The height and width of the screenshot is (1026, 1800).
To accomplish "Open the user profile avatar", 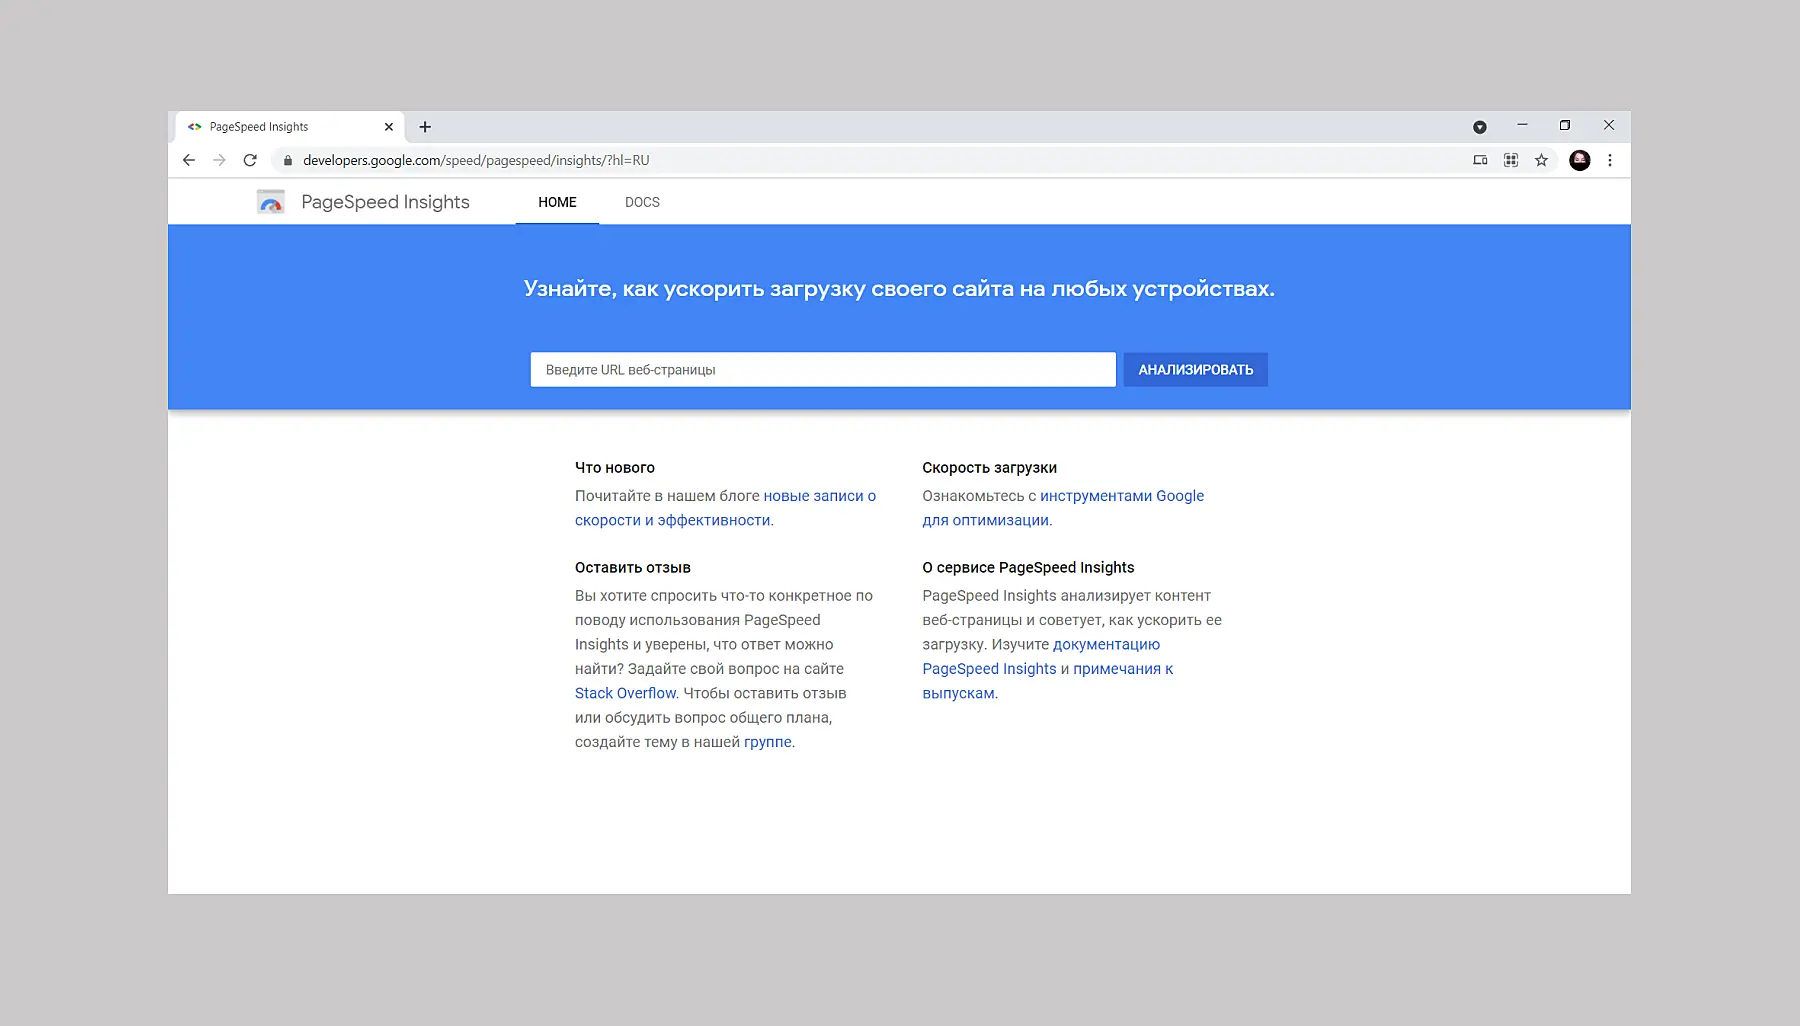I will coord(1579,160).
